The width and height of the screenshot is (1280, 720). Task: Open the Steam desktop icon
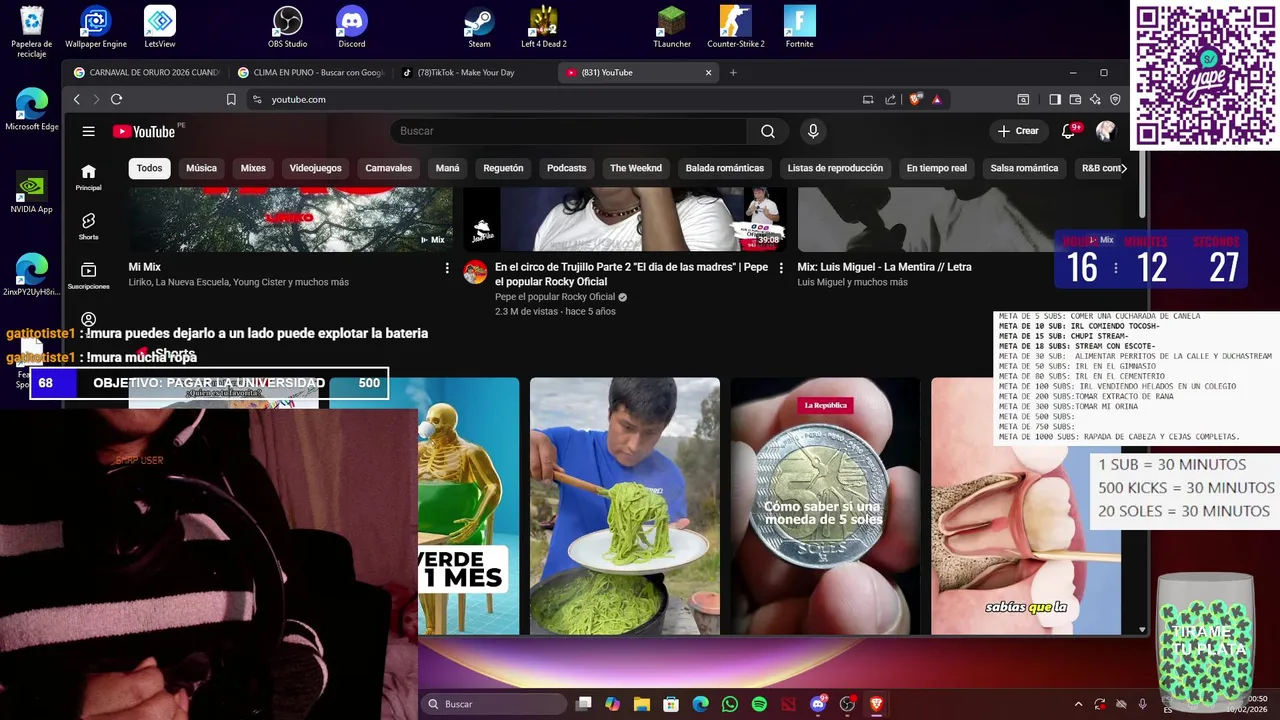(x=480, y=27)
